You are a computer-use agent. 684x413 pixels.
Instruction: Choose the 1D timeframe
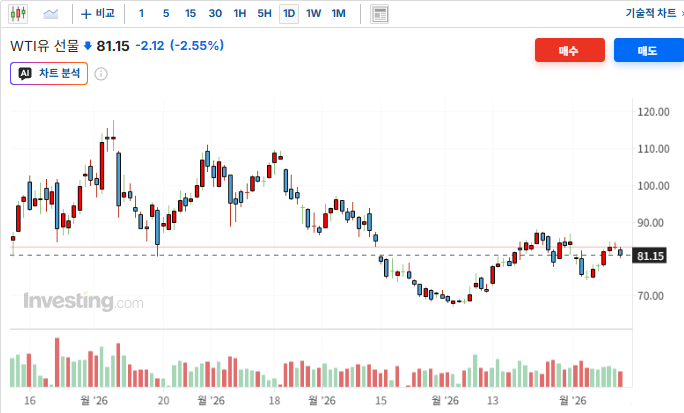[x=289, y=14]
